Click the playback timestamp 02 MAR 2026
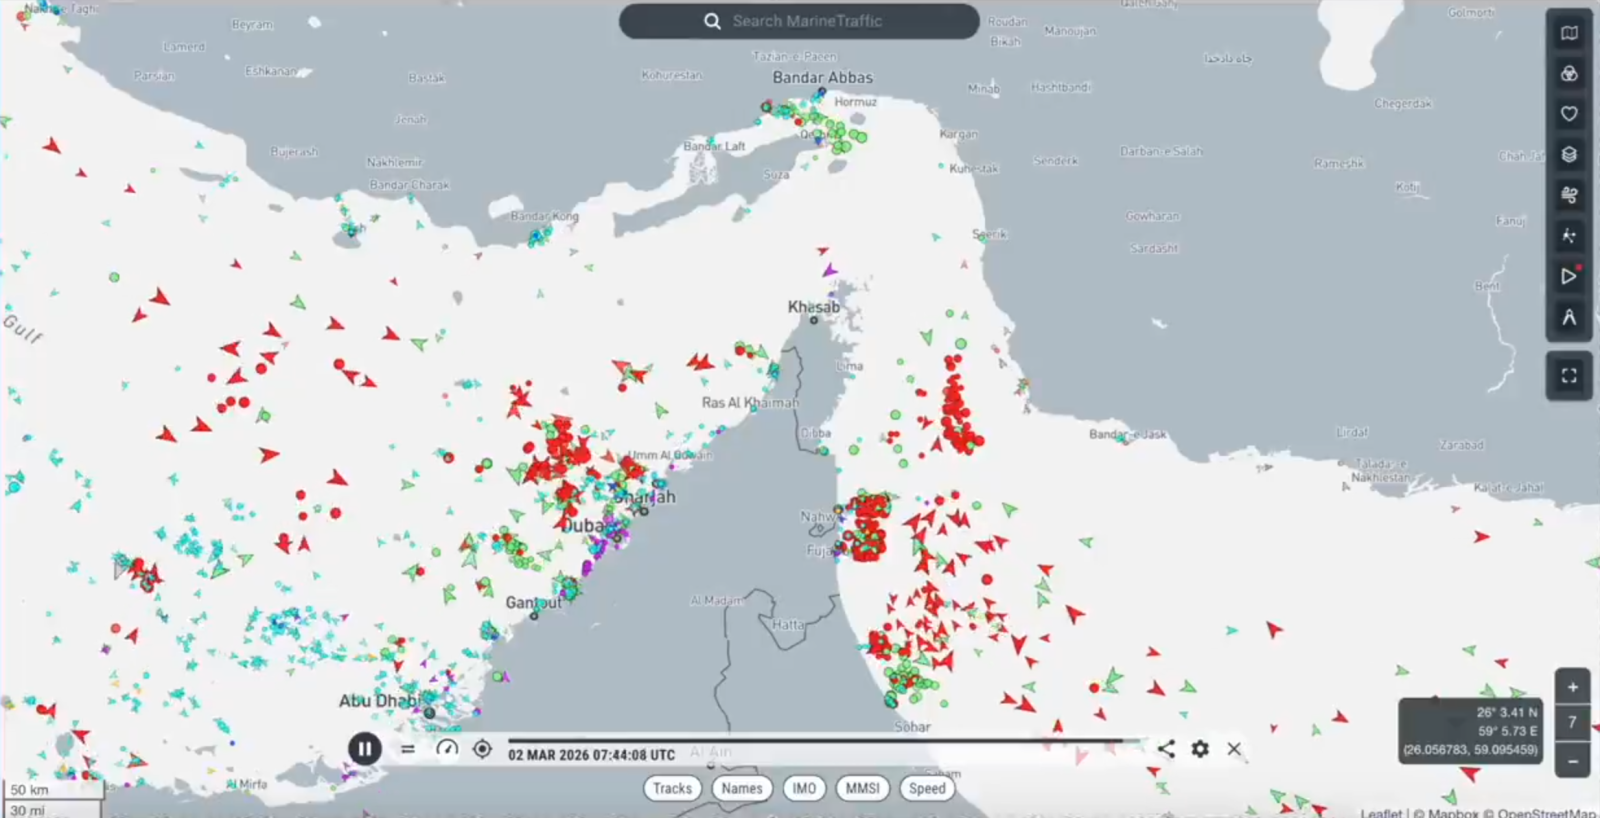The image size is (1600, 818). point(591,755)
